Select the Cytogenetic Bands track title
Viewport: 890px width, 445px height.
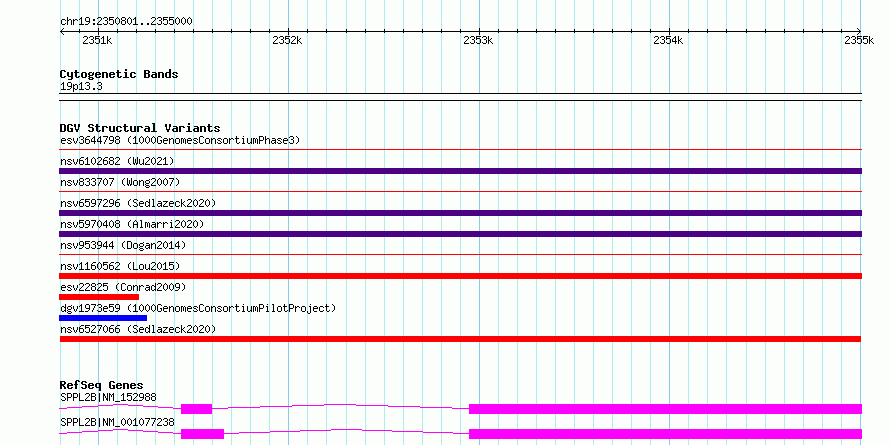click(119, 74)
